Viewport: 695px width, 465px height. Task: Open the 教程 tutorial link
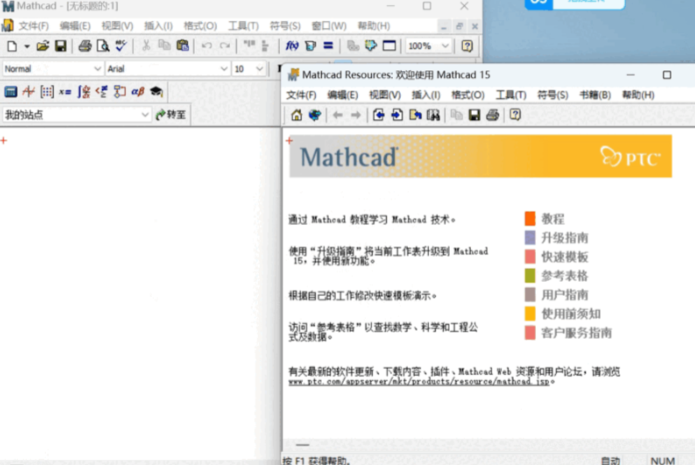[x=553, y=218]
